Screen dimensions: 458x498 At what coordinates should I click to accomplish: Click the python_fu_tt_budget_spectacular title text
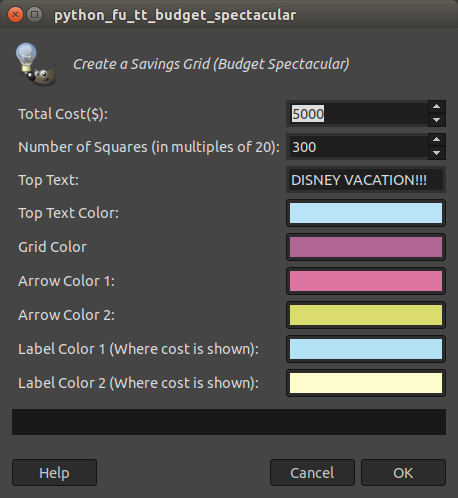pos(175,15)
